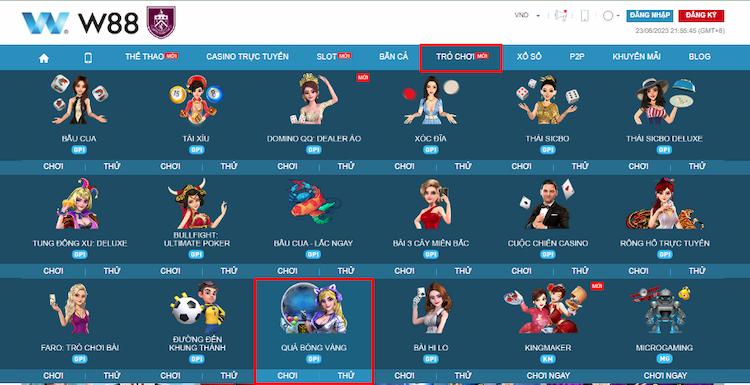This screenshot has height=385, width=750.
Task: Select the Rồng Hổ Trực Tuyến thumbnail
Action: click(665, 204)
